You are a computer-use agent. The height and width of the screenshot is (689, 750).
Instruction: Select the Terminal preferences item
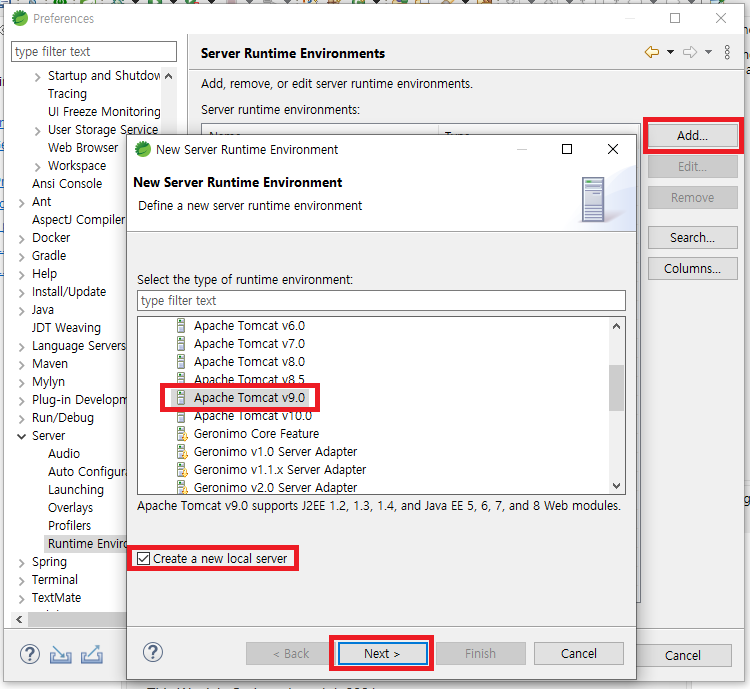tap(55, 579)
